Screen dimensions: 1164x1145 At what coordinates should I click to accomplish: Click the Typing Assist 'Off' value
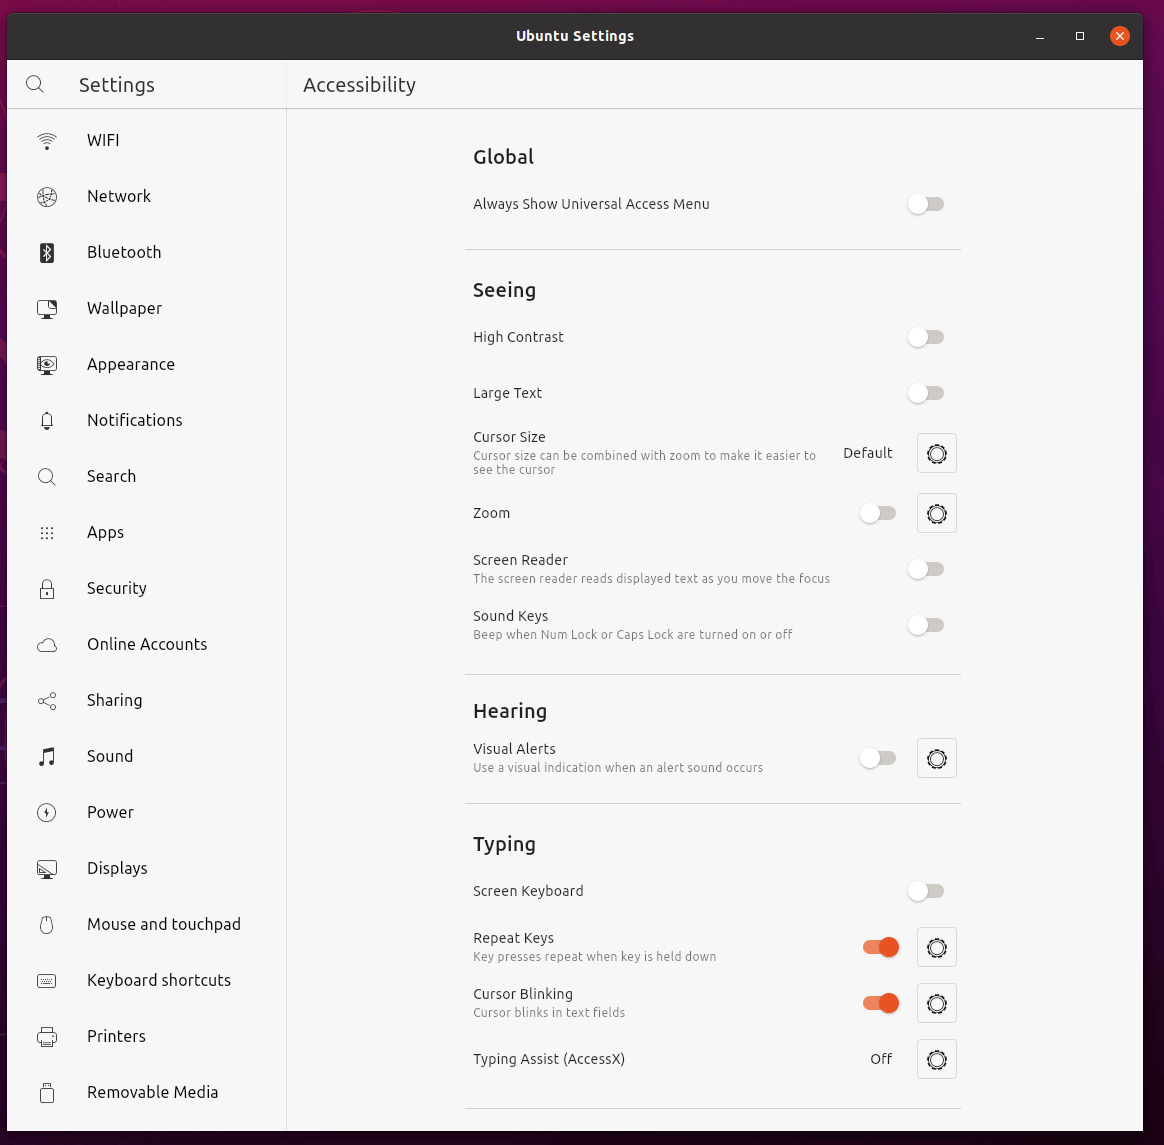coord(880,1060)
